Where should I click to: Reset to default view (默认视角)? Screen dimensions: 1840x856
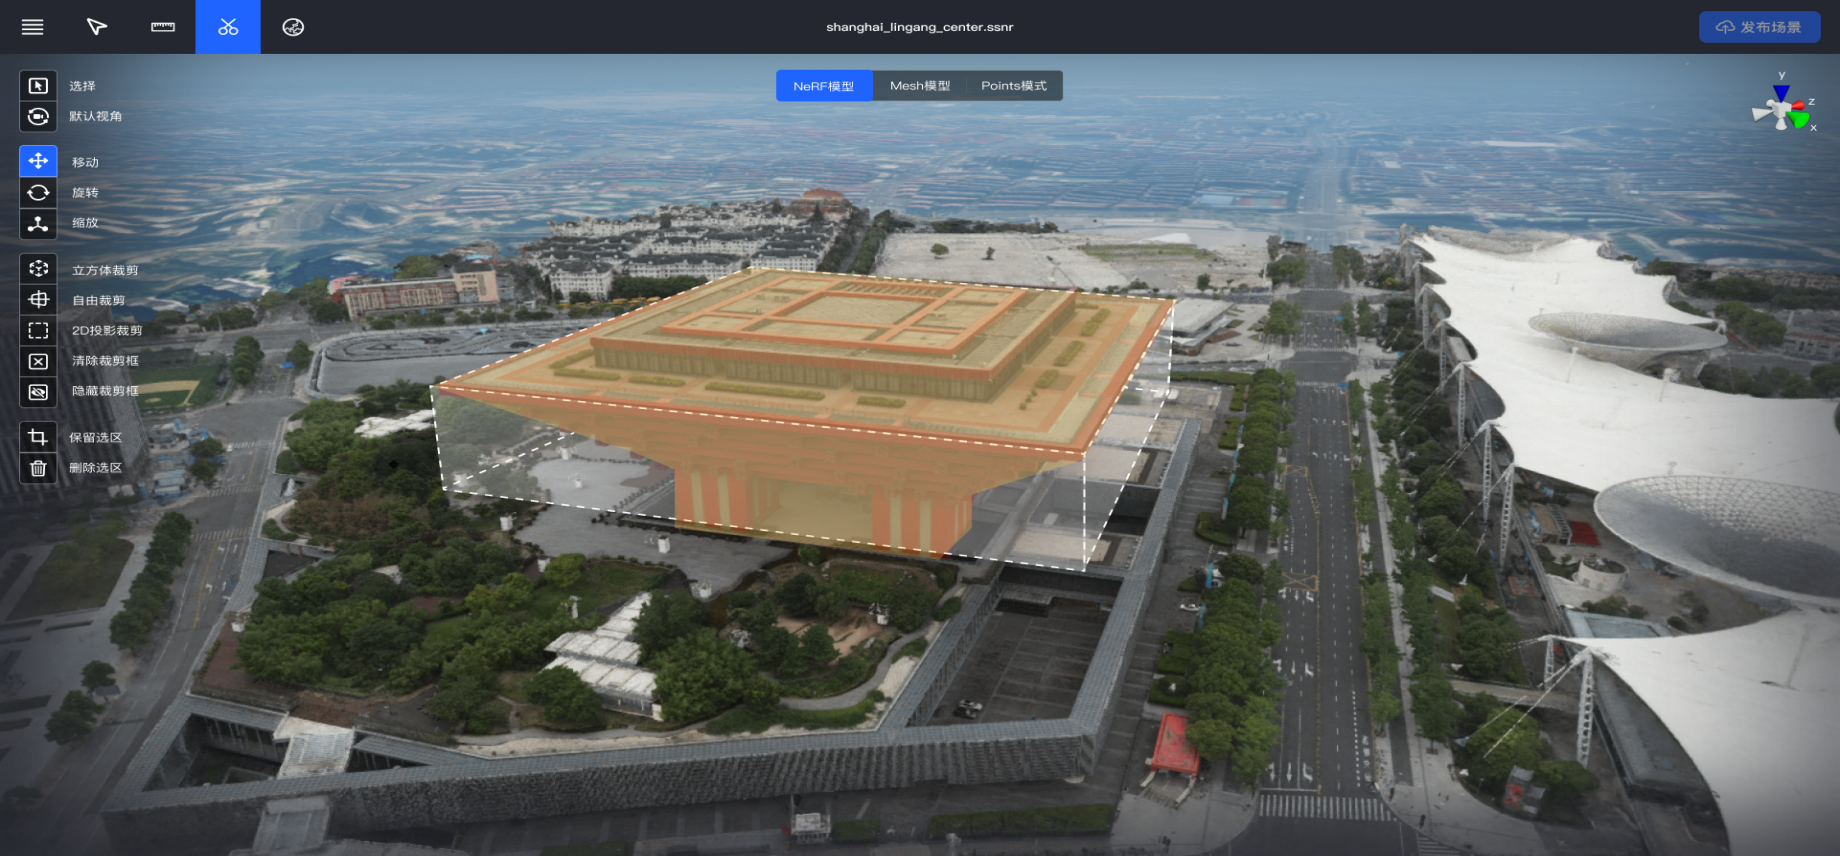(x=38, y=117)
